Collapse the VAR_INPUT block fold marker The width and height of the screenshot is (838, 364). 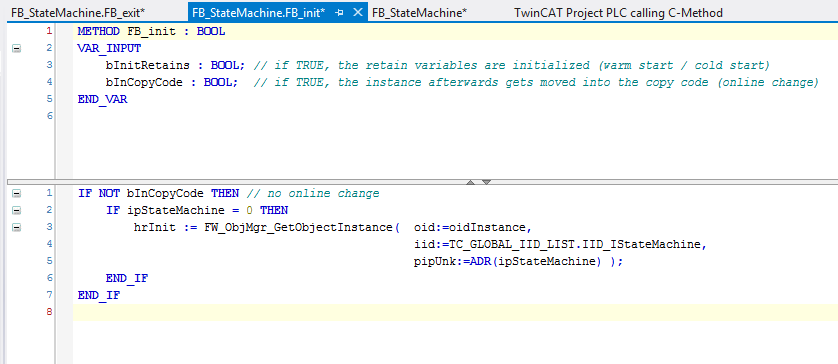click(x=17, y=49)
